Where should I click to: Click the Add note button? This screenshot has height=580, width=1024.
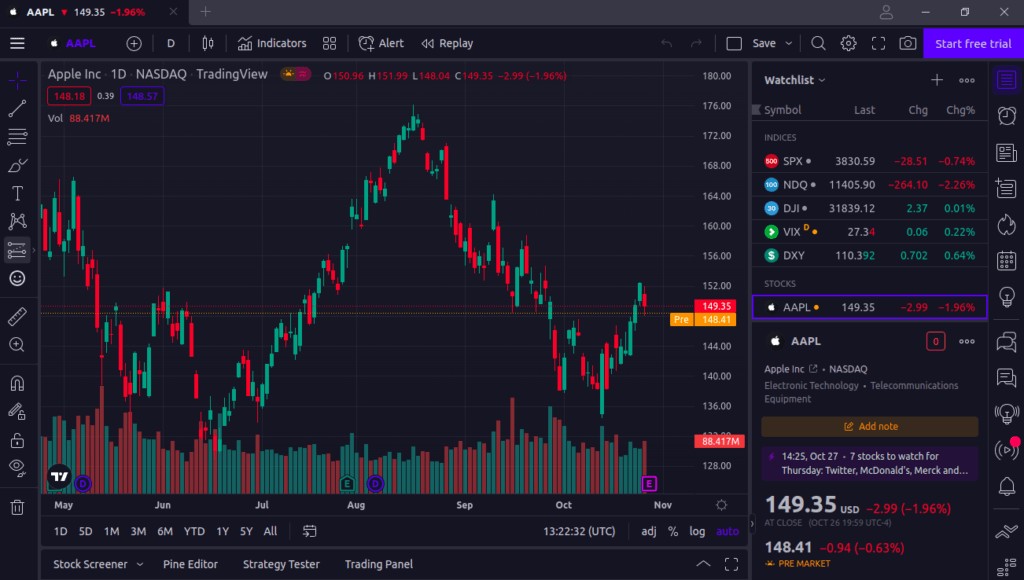point(870,427)
